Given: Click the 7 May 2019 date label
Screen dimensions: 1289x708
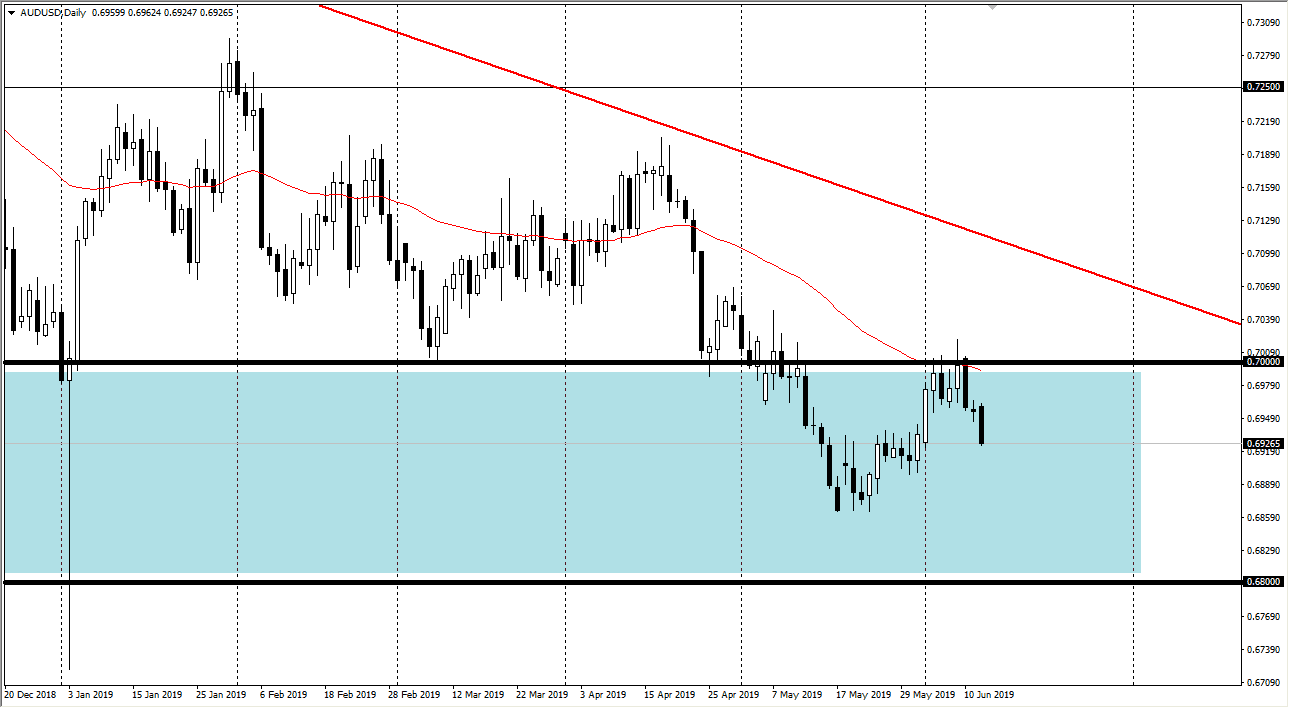Looking at the screenshot, I should click(797, 694).
